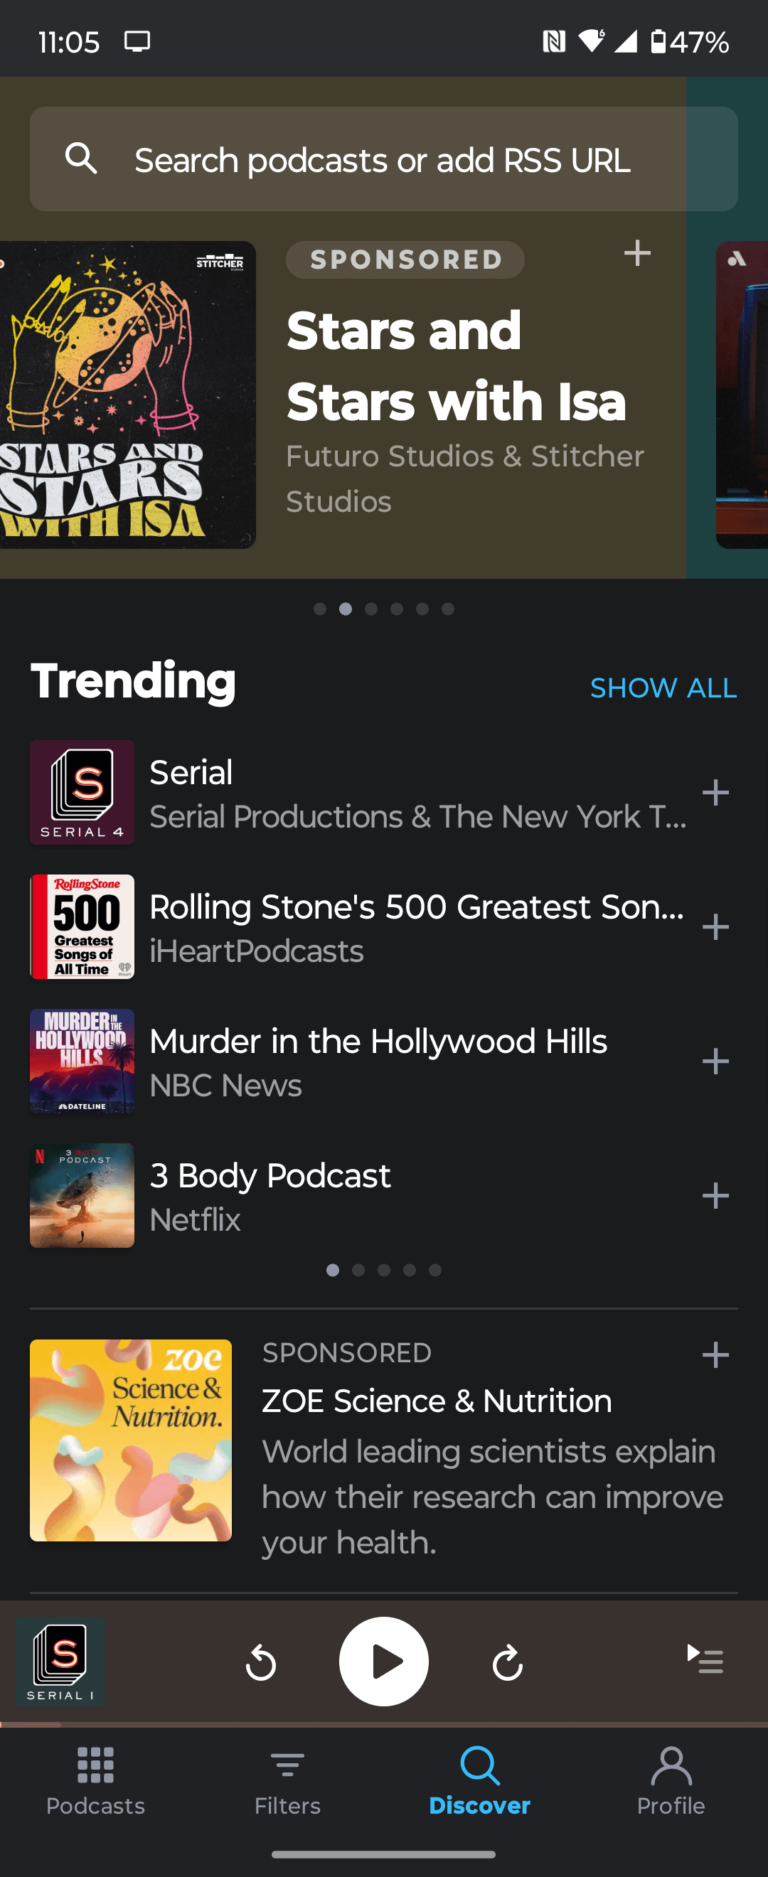The height and width of the screenshot is (1877, 768).
Task: Open the Stars and Stars with Isa artwork
Action: [x=128, y=395]
